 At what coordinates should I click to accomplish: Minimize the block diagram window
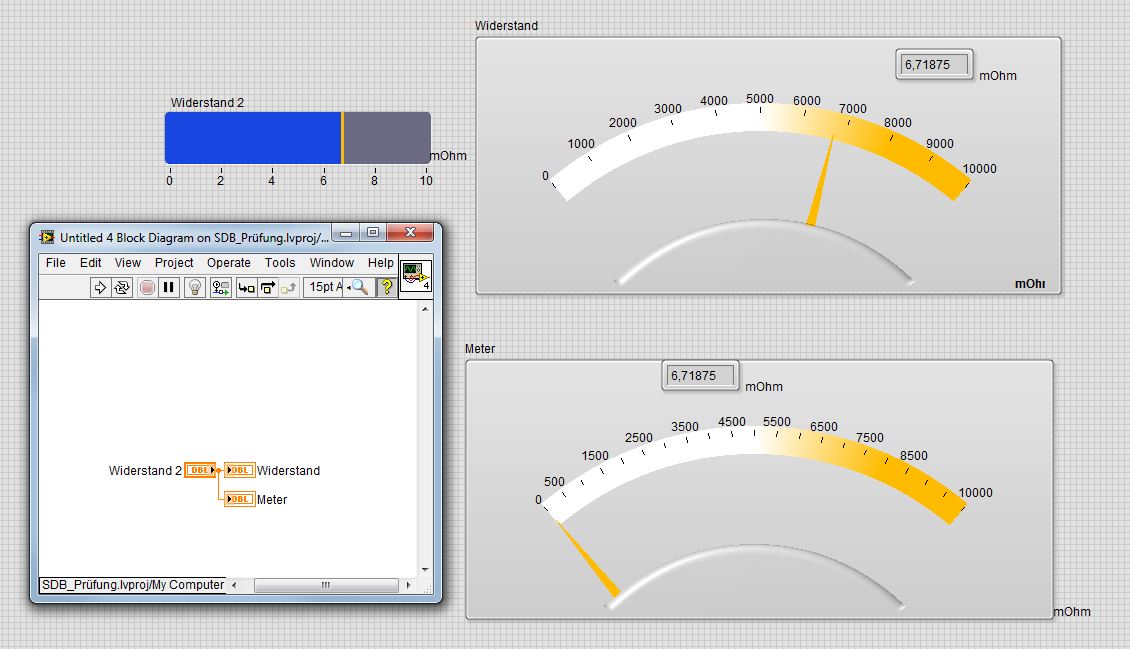click(347, 233)
